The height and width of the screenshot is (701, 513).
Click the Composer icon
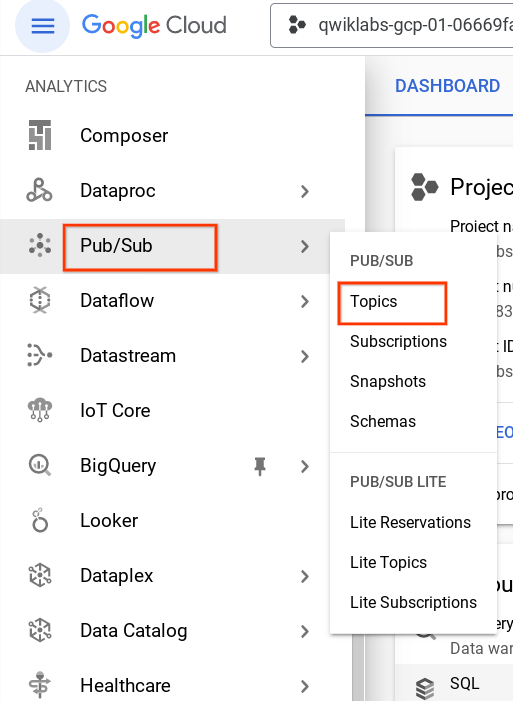click(40, 135)
